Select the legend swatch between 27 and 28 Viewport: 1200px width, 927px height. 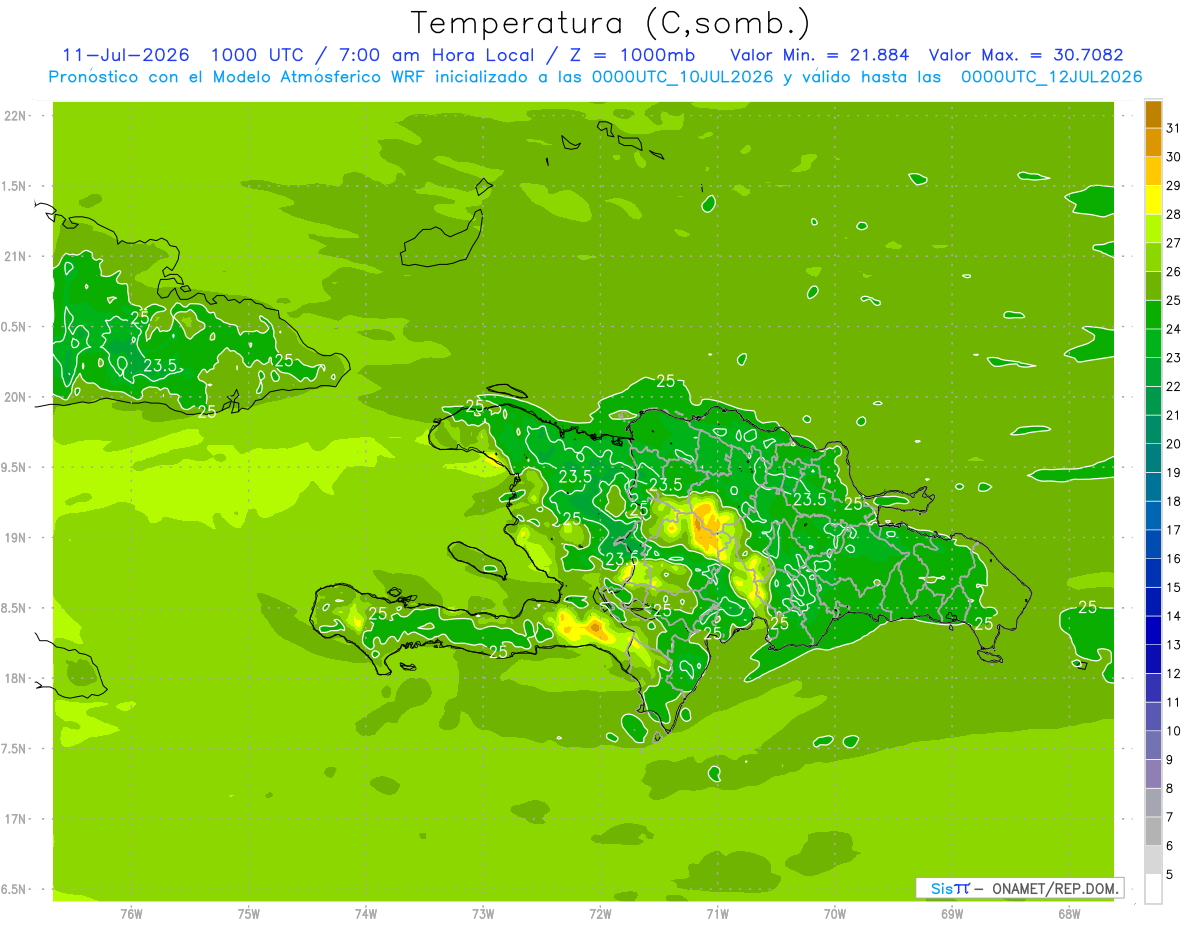click(1153, 229)
